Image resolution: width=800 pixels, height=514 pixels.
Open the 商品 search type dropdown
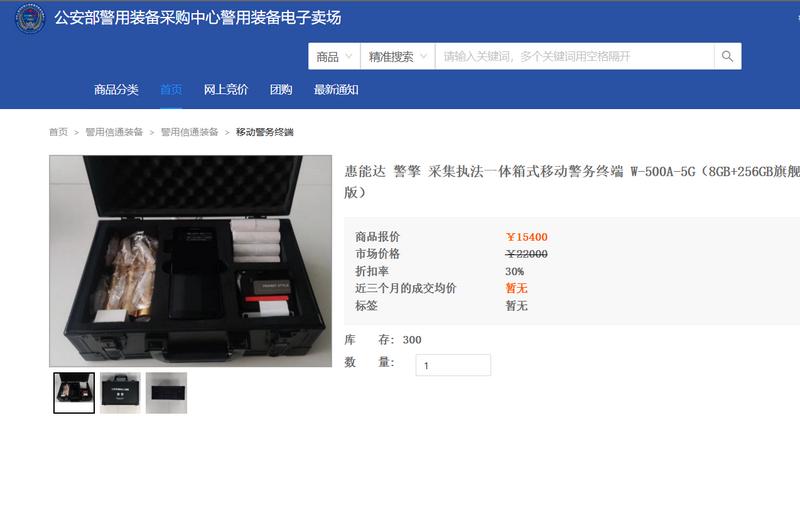click(334, 56)
